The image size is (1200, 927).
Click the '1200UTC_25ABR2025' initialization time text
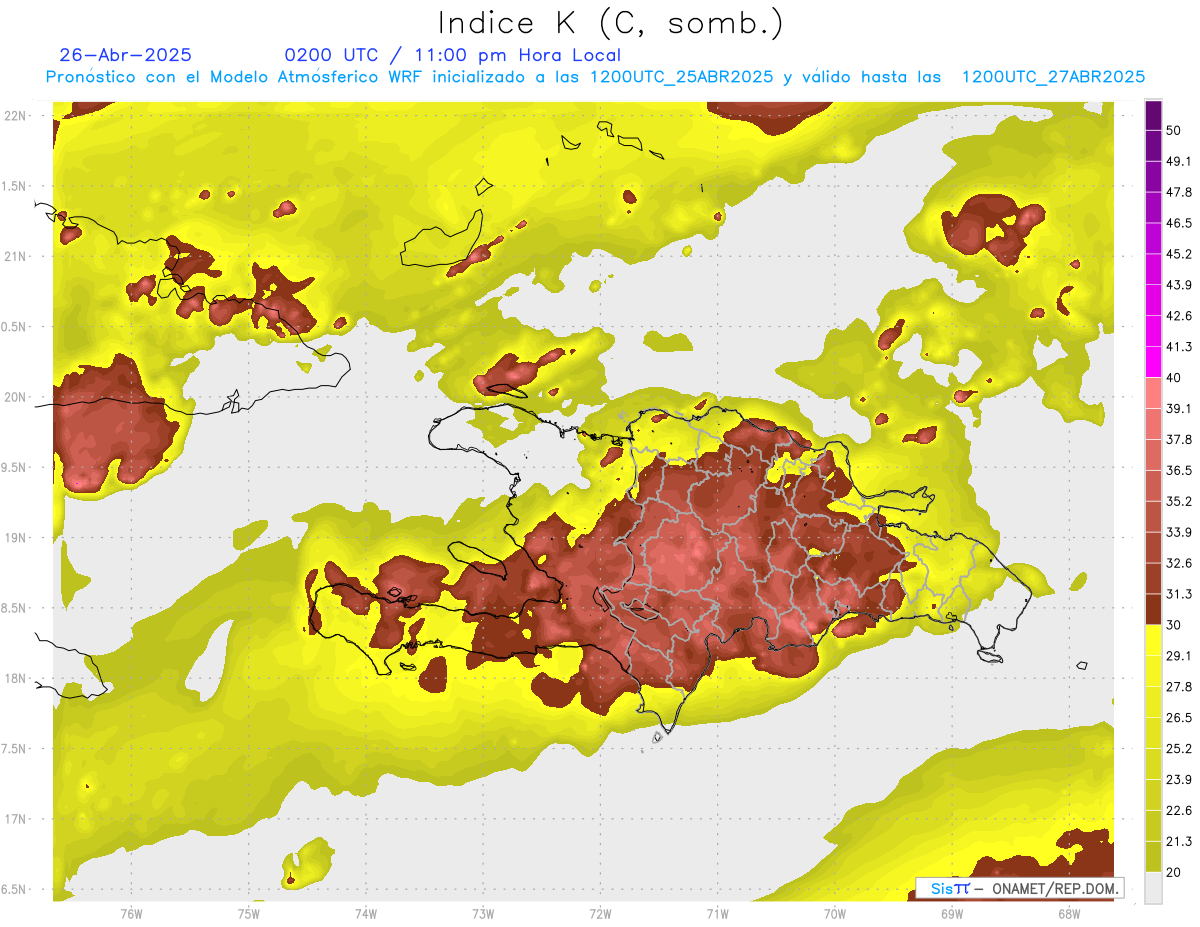[682, 77]
